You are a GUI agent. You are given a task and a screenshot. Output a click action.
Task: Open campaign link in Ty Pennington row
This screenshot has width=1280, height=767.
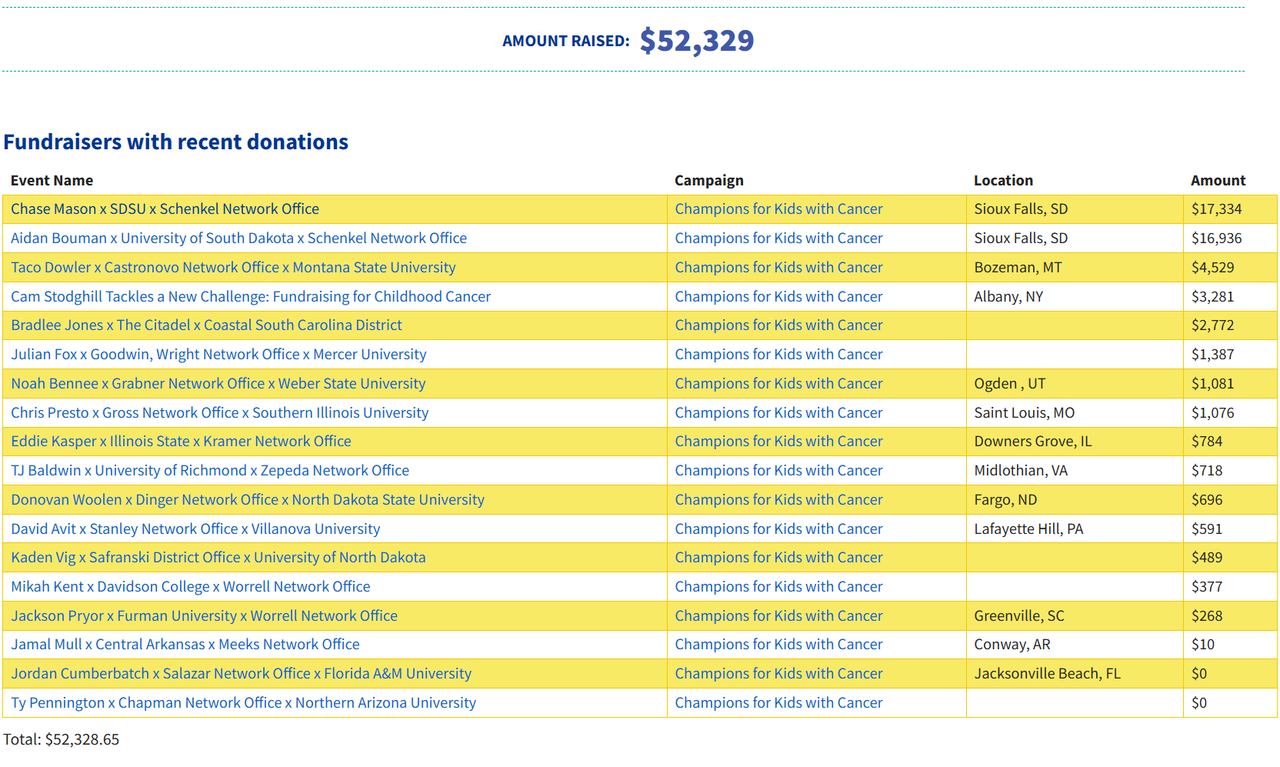[x=779, y=702]
